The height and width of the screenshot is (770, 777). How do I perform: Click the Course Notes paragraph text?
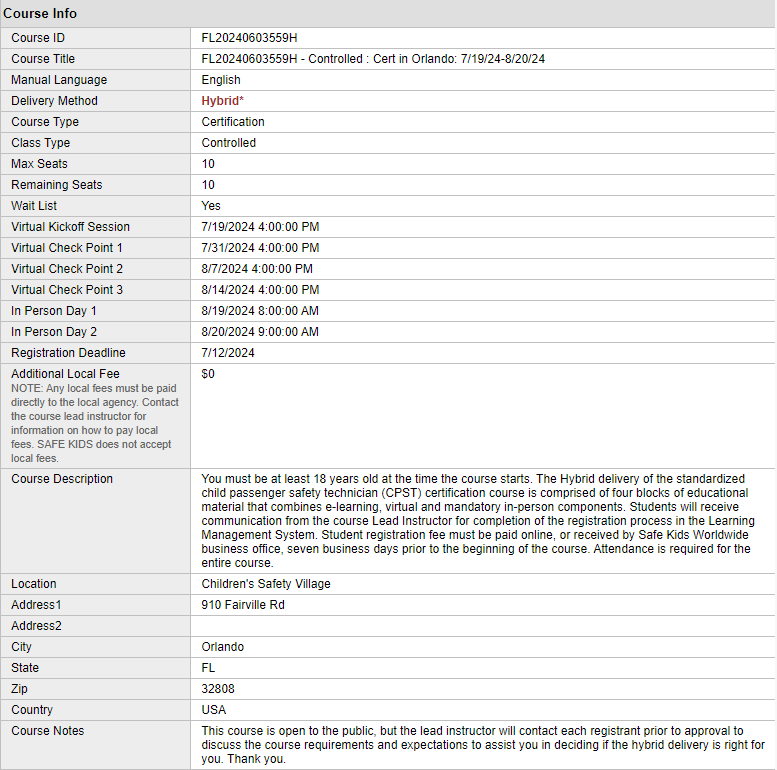tap(483, 745)
